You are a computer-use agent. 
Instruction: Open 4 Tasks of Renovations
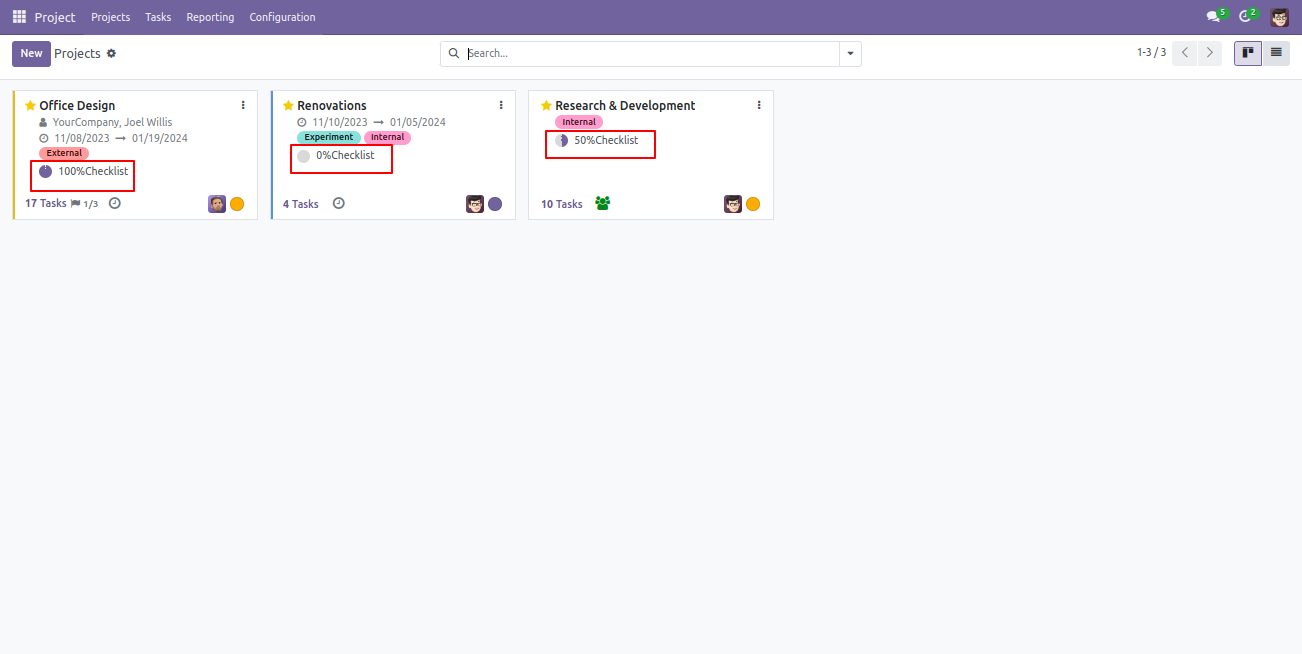click(301, 203)
